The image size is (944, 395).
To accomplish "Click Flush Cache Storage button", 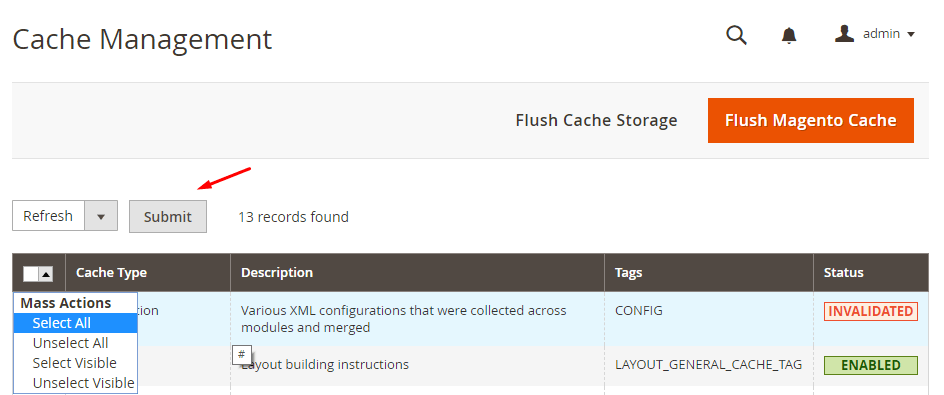I will [x=596, y=120].
